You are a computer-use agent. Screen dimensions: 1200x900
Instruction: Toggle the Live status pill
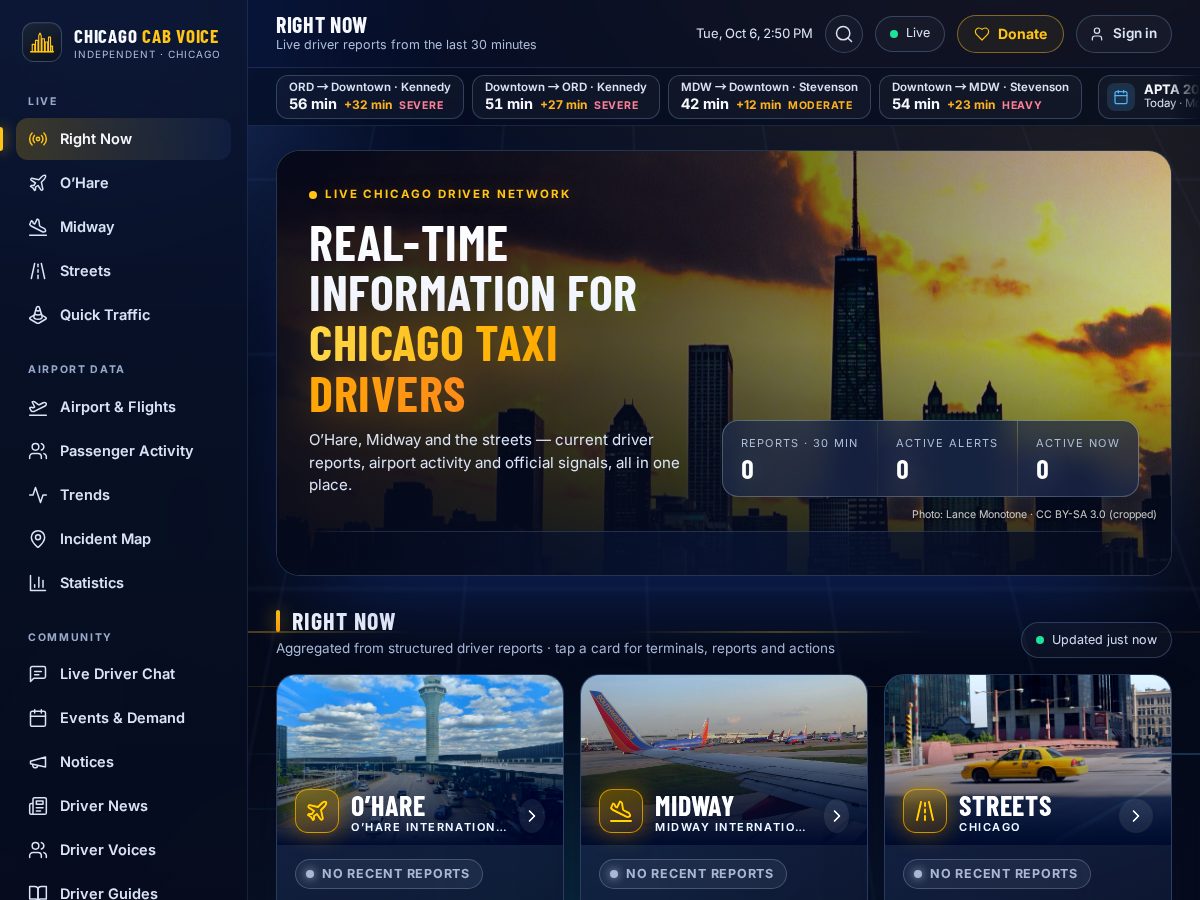point(910,34)
